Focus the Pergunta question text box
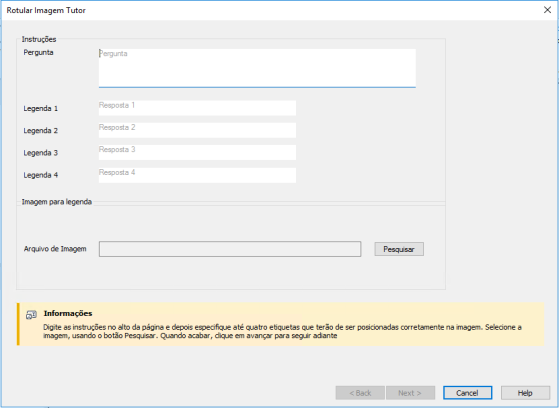559x408 pixels. pos(257,68)
